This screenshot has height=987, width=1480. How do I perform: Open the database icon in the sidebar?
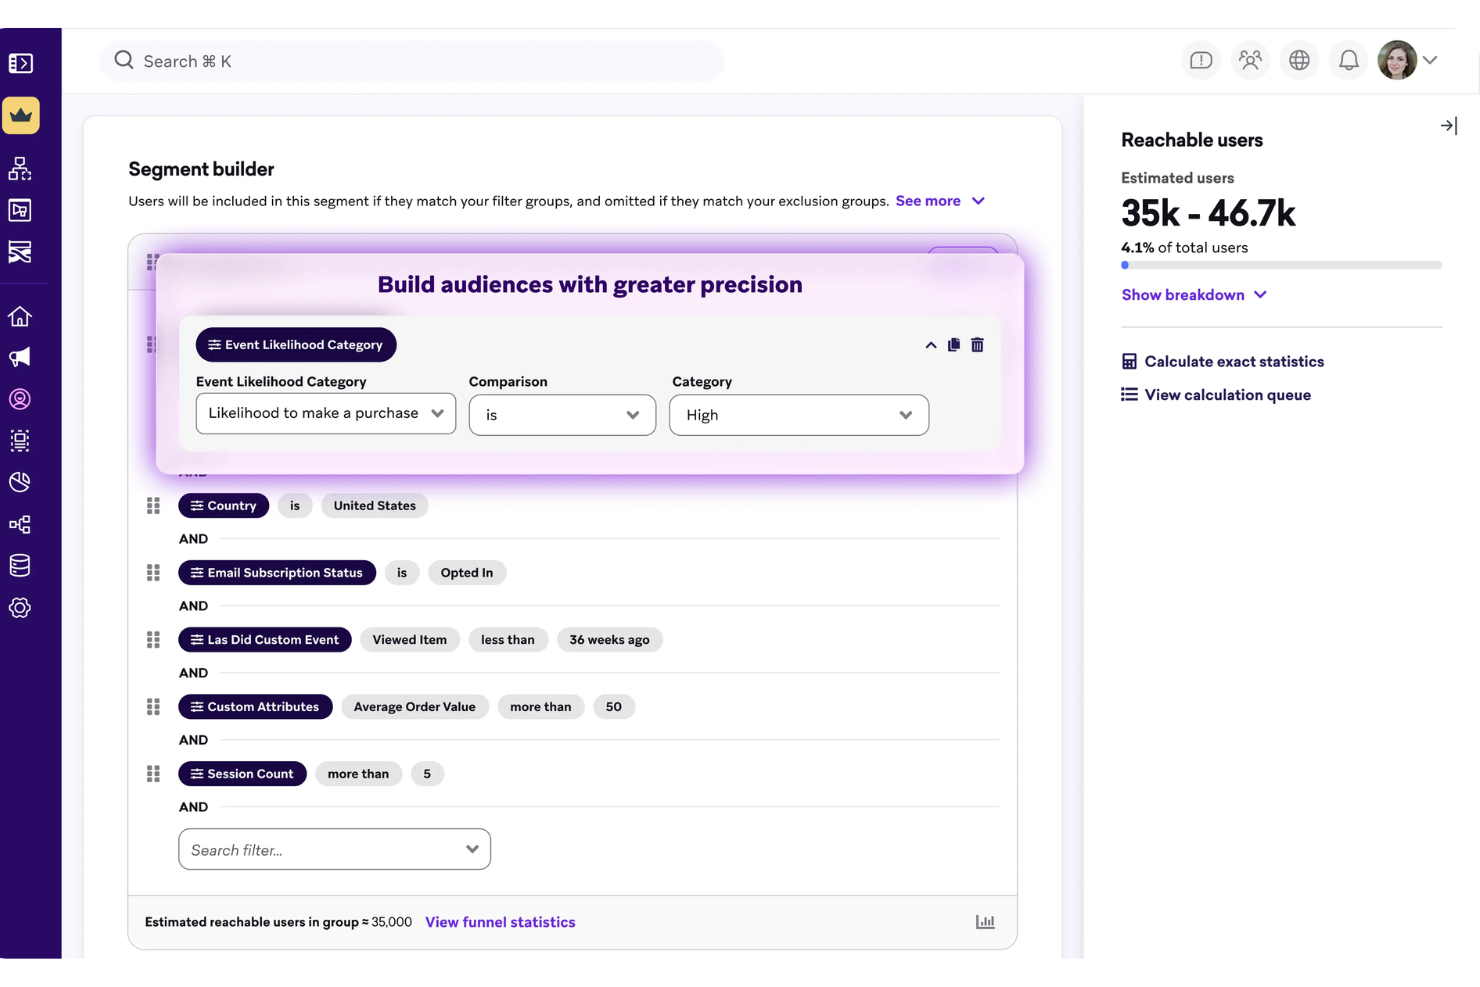tap(20, 565)
